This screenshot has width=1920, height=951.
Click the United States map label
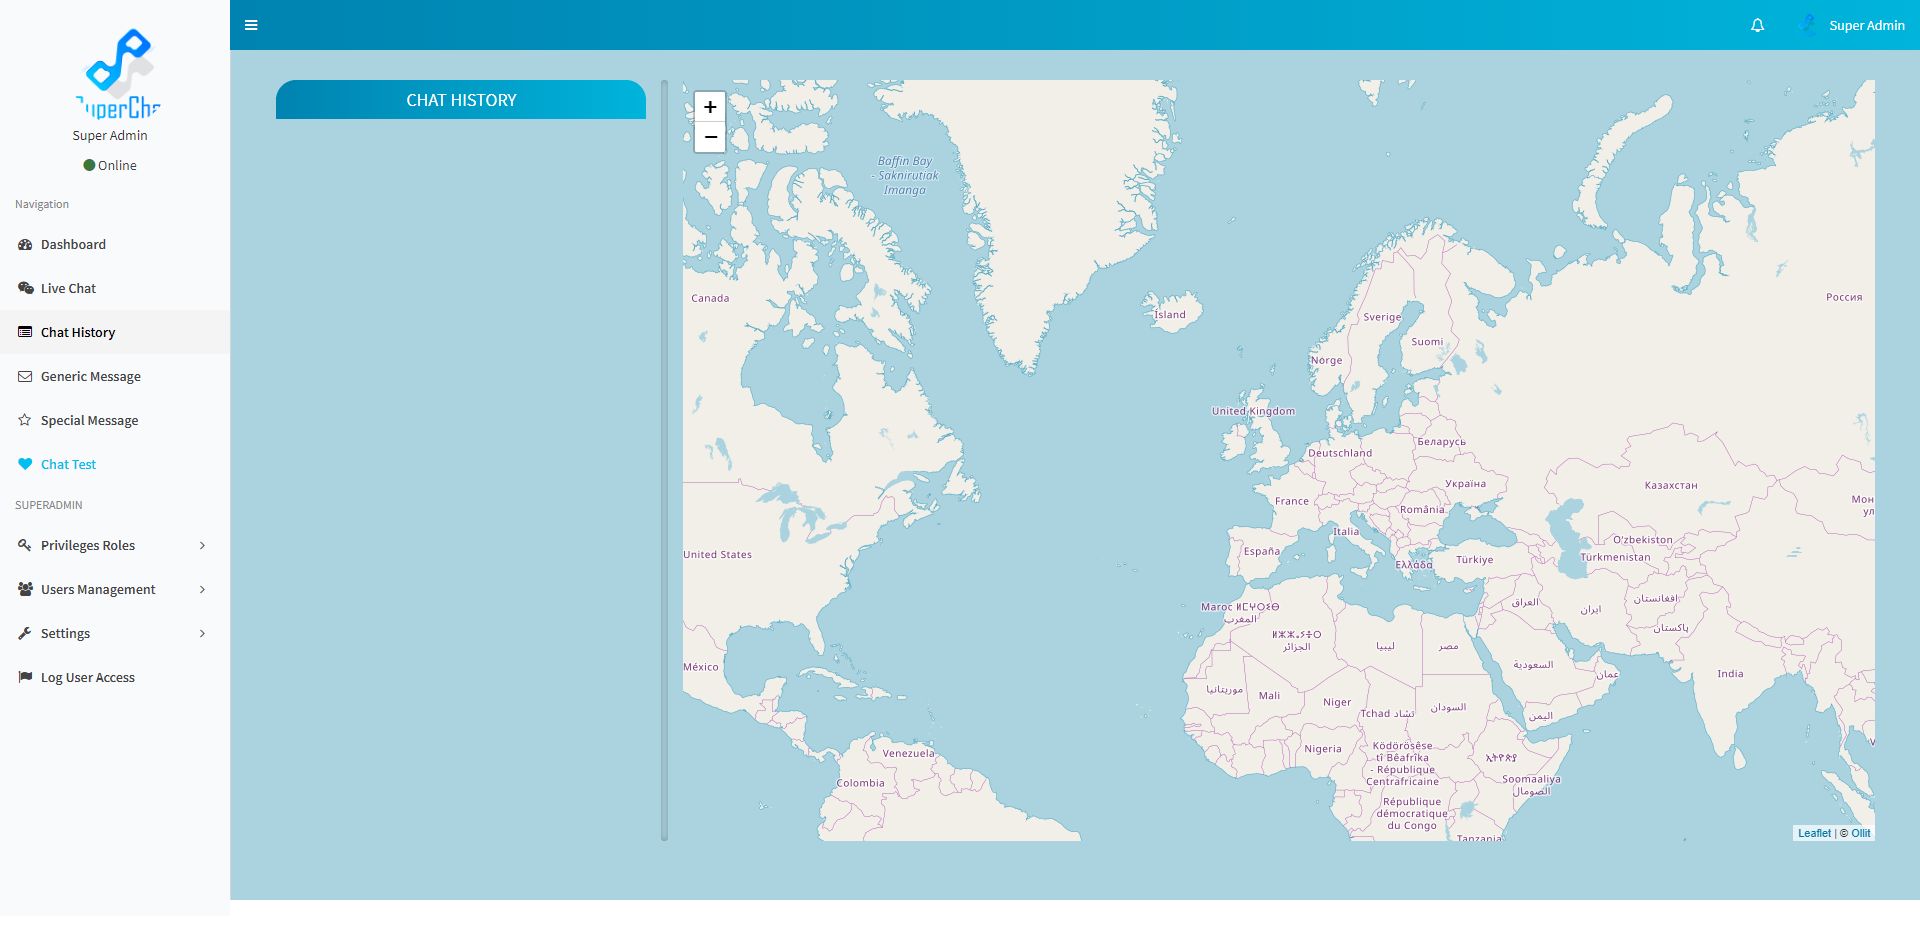pos(717,555)
